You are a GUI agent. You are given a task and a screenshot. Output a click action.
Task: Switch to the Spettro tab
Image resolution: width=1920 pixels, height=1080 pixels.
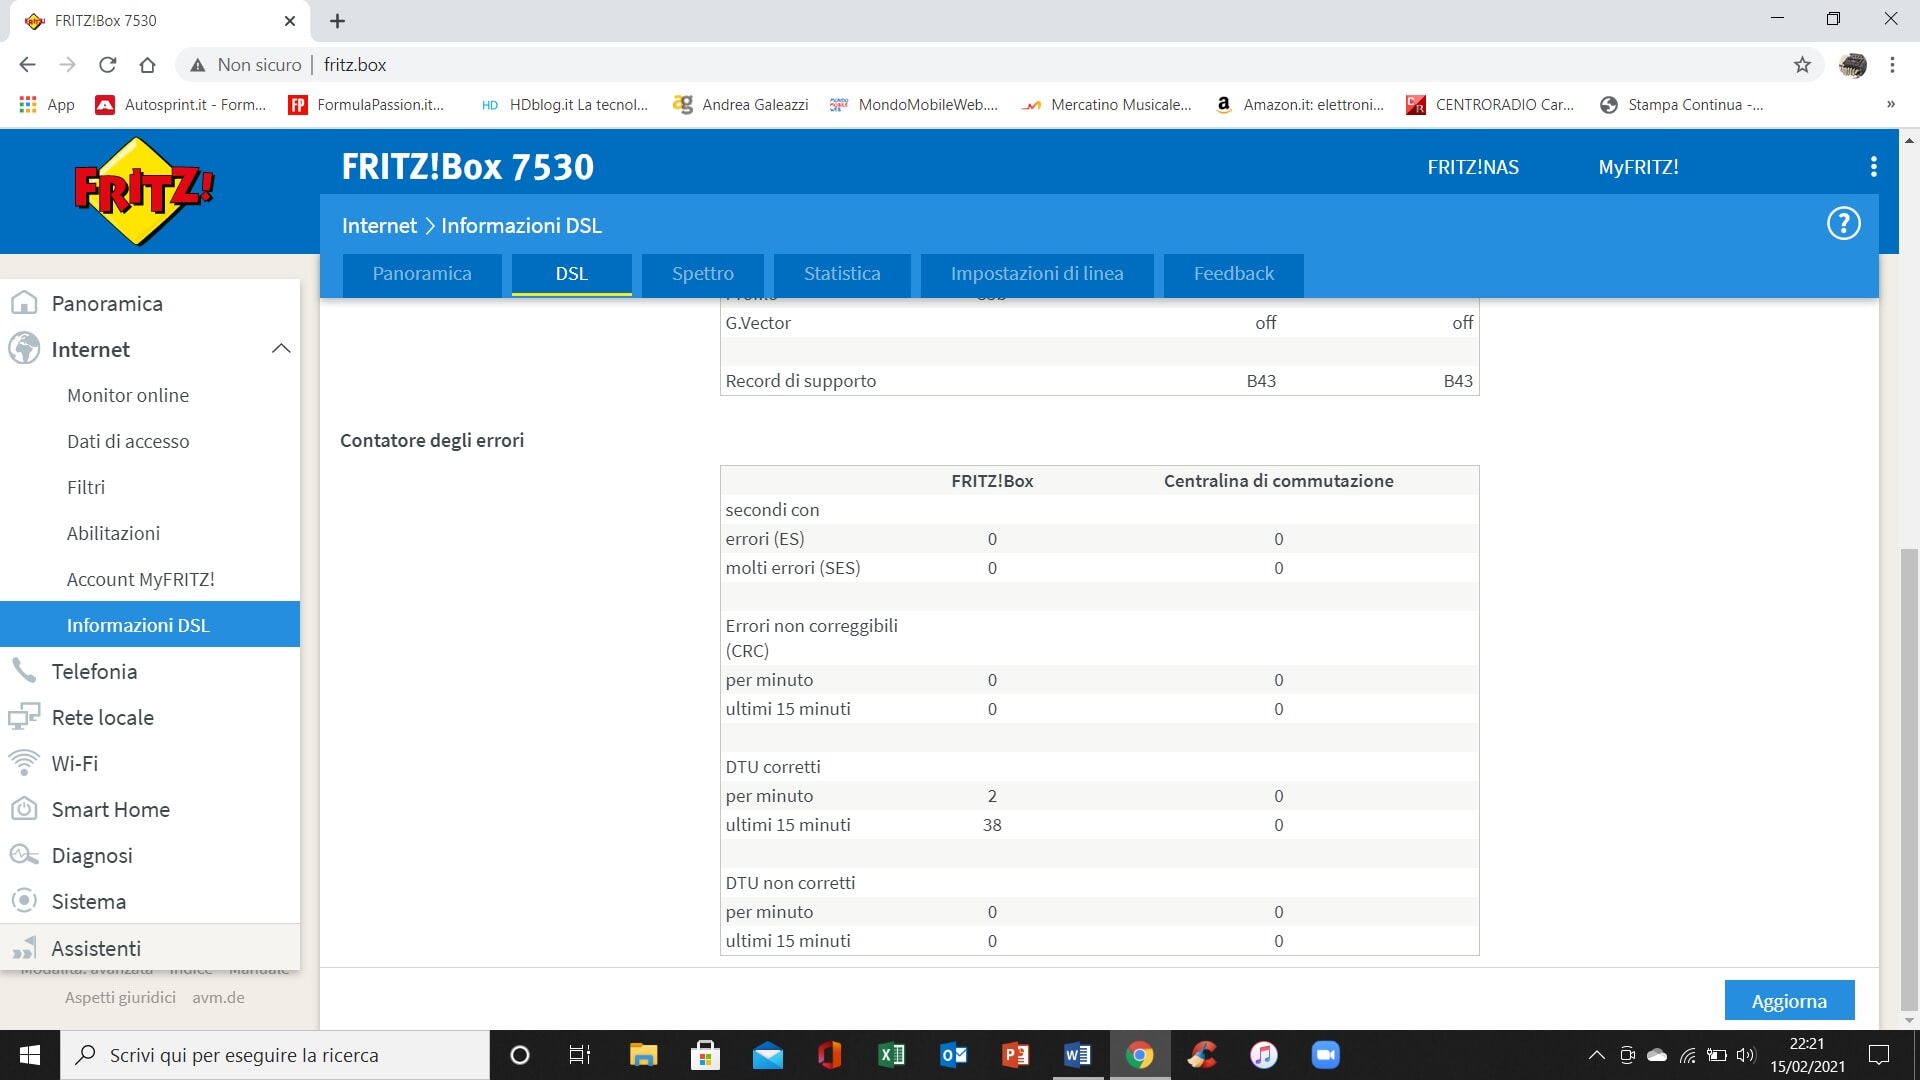tap(703, 274)
